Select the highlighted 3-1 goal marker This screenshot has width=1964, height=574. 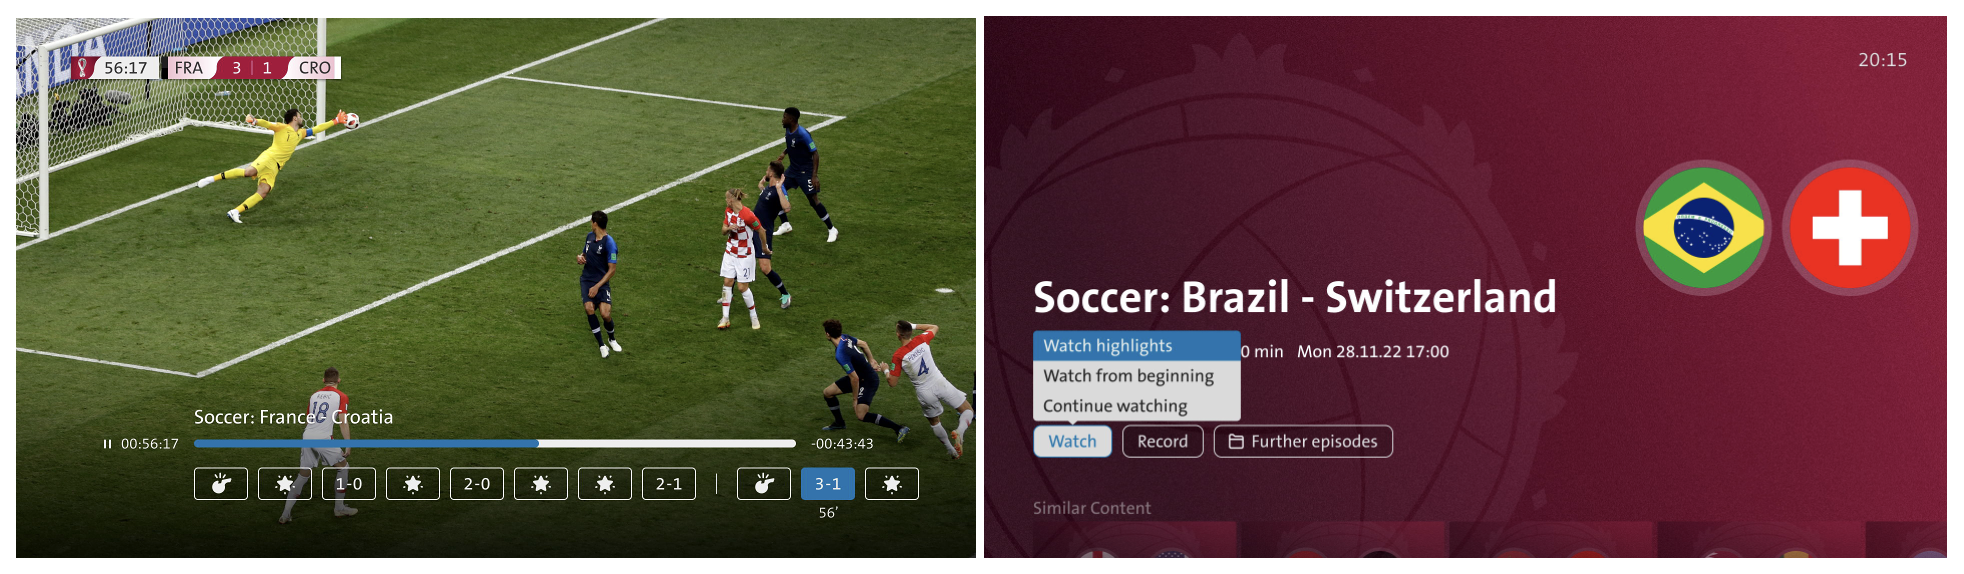pos(828,484)
